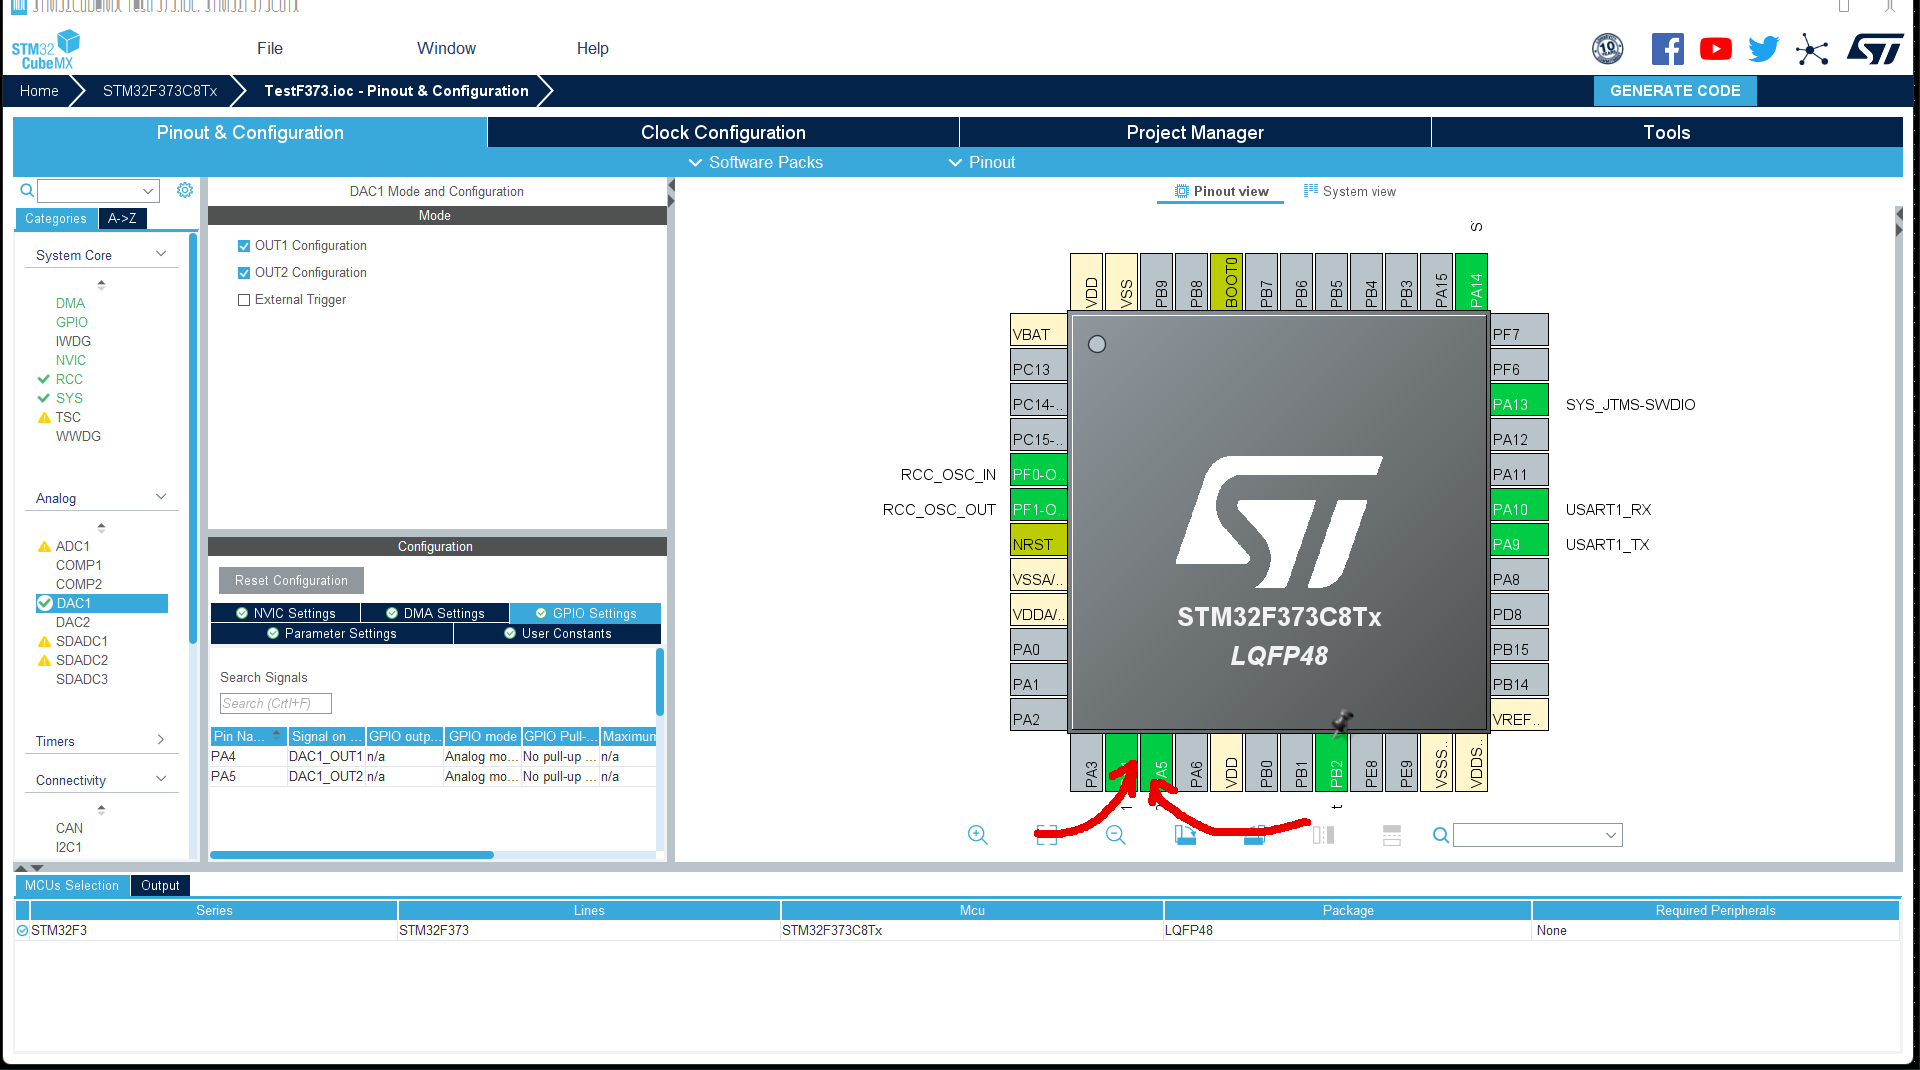Viewport: 1920px width, 1070px height.
Task: Click the STM32 CubeMX logo
Action: click(x=45, y=47)
